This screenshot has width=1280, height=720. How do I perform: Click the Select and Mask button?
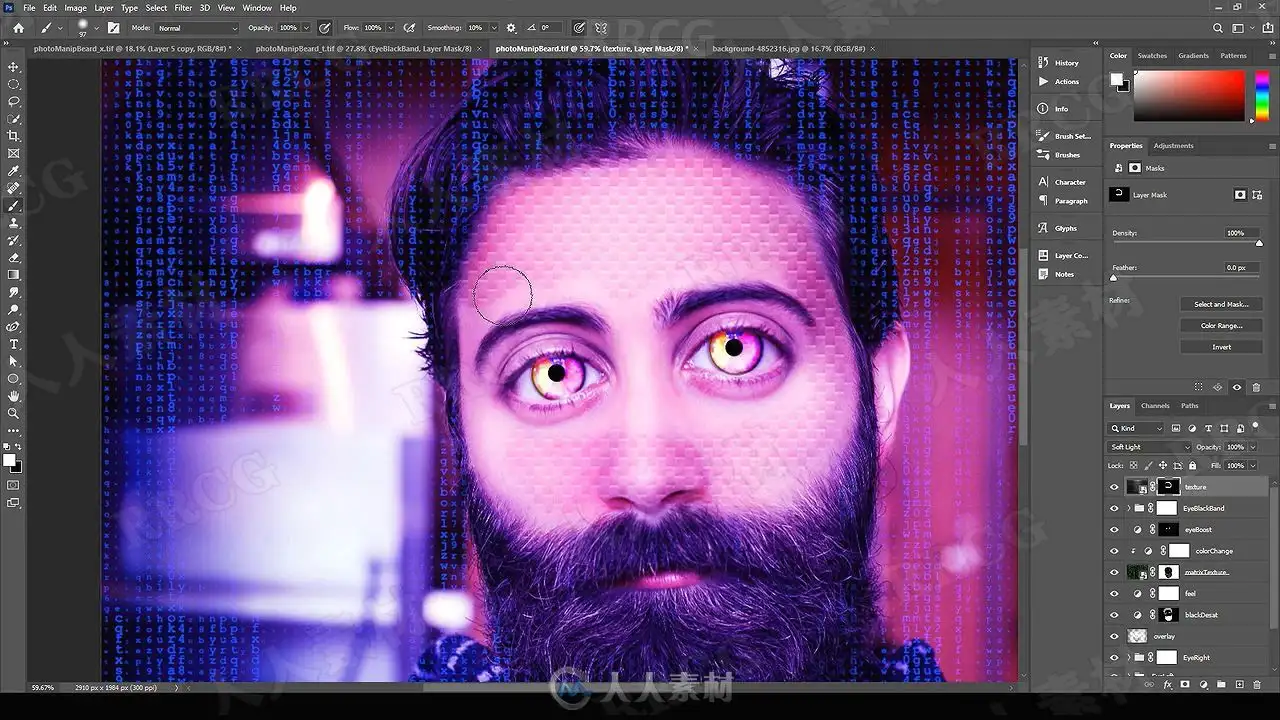point(1221,304)
